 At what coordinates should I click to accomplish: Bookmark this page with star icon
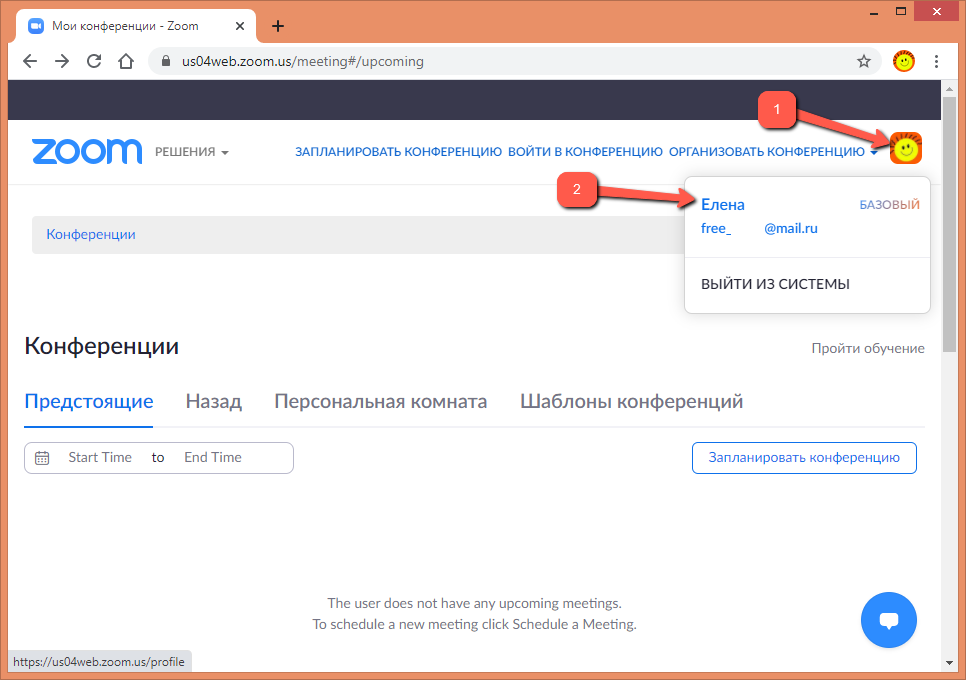point(863,61)
